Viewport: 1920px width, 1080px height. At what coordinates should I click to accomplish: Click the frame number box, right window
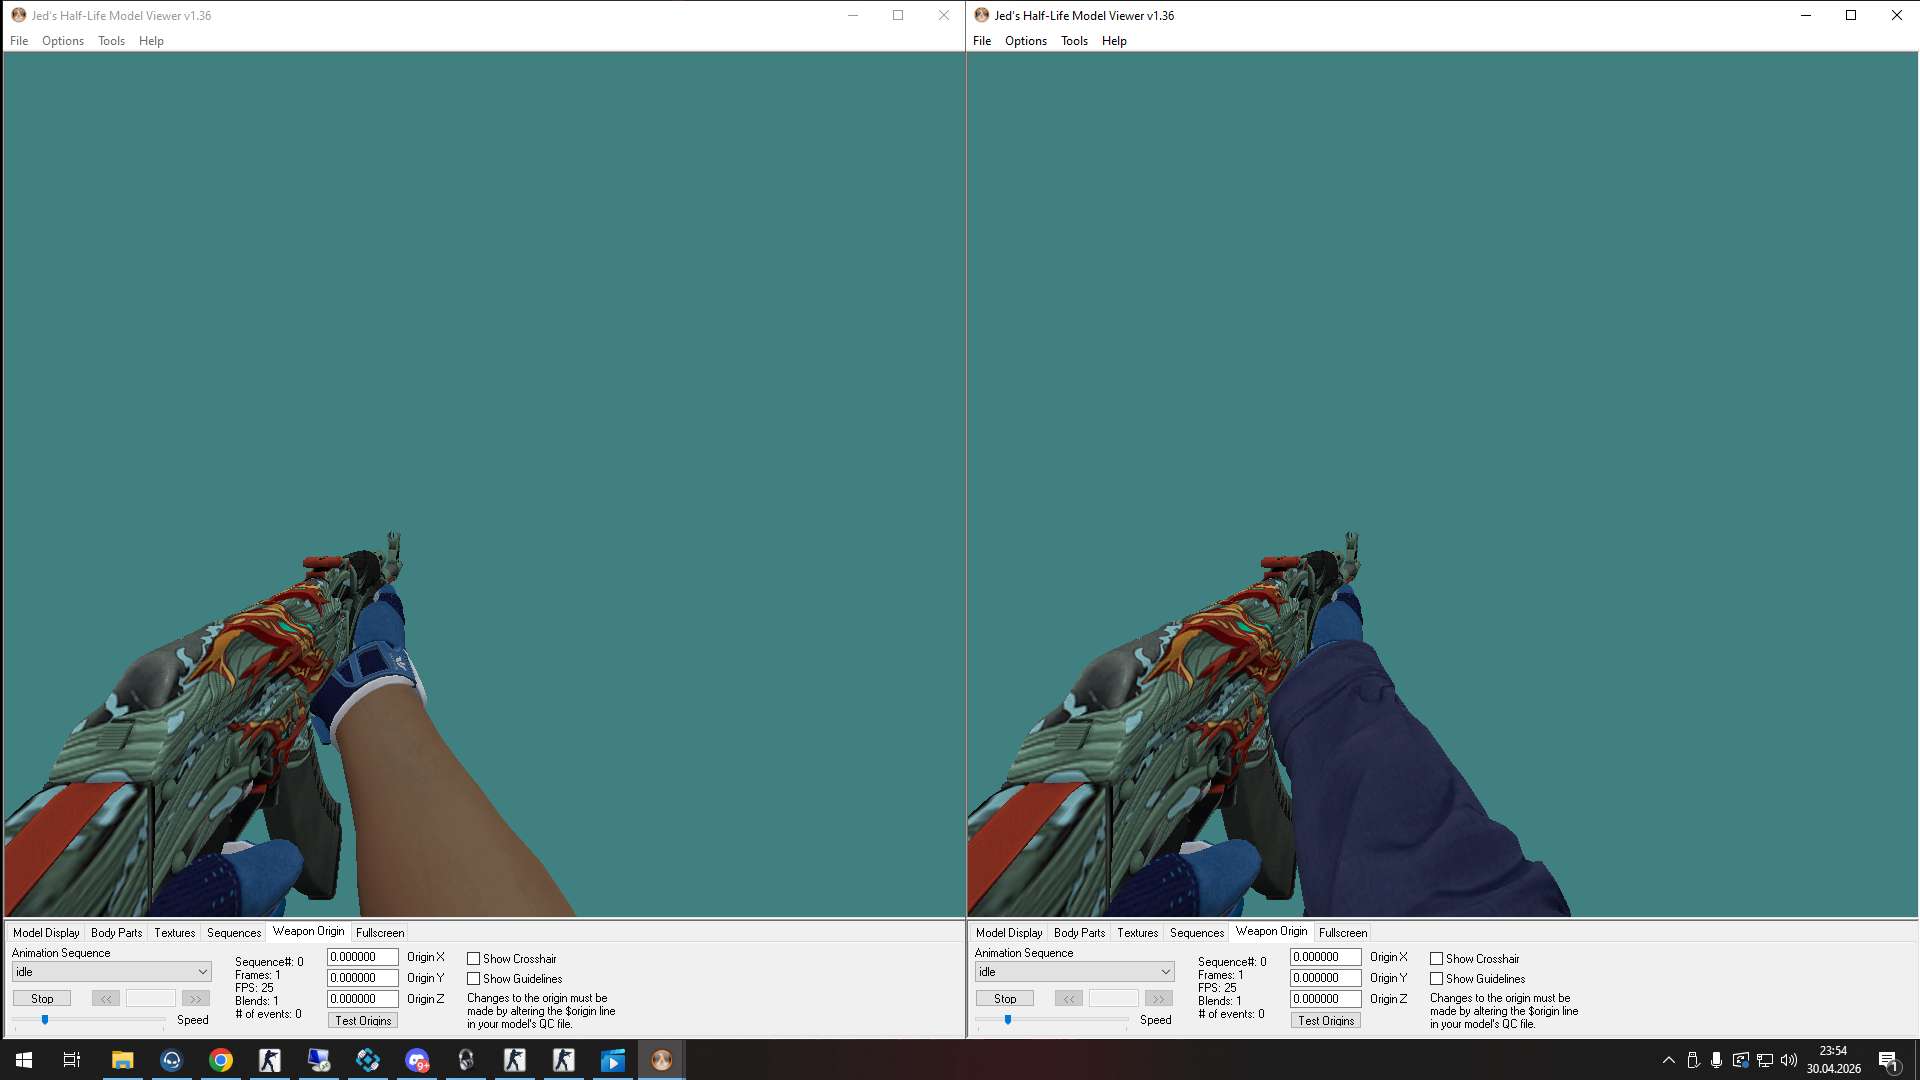click(x=1114, y=999)
